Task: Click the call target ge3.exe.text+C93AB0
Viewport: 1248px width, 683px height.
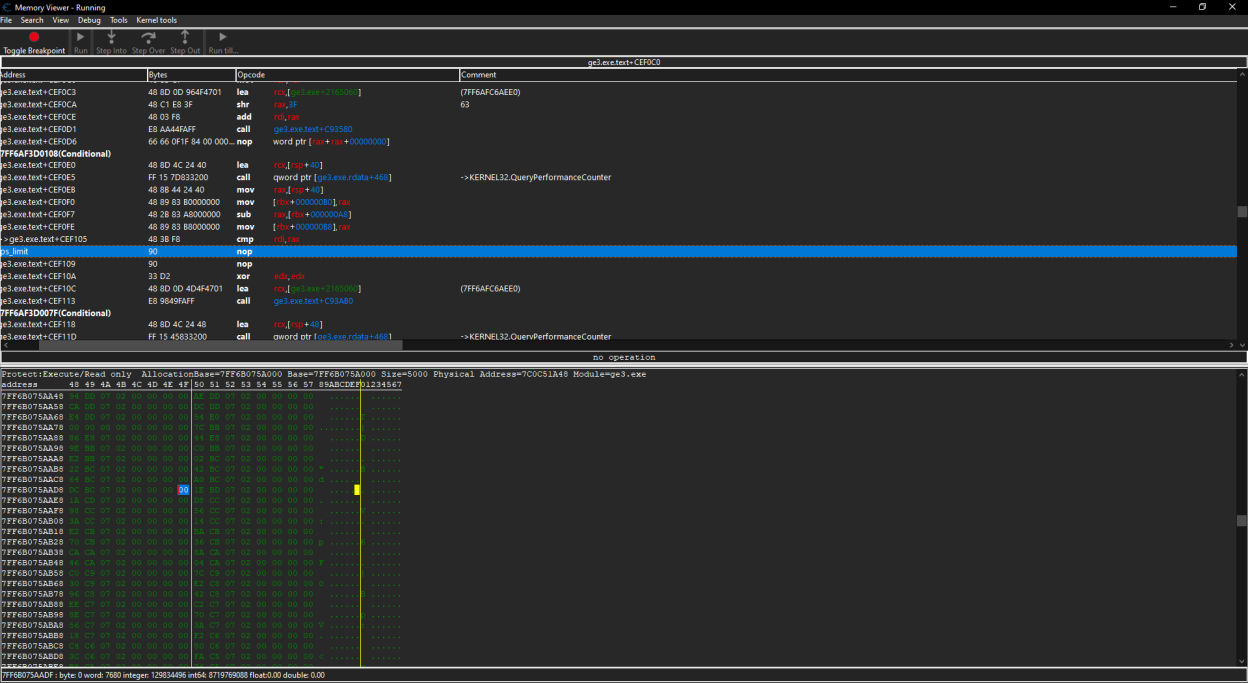Action: (x=313, y=301)
